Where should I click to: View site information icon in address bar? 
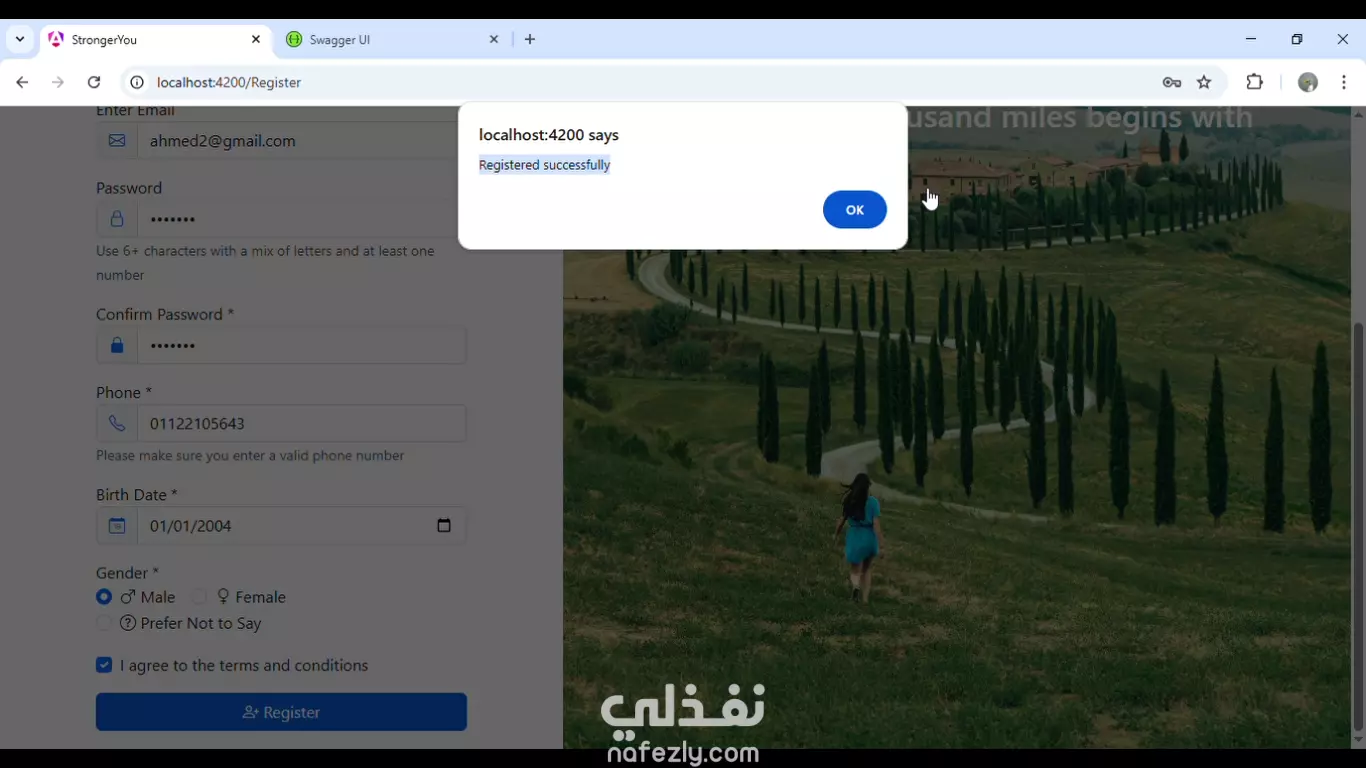pos(137,82)
